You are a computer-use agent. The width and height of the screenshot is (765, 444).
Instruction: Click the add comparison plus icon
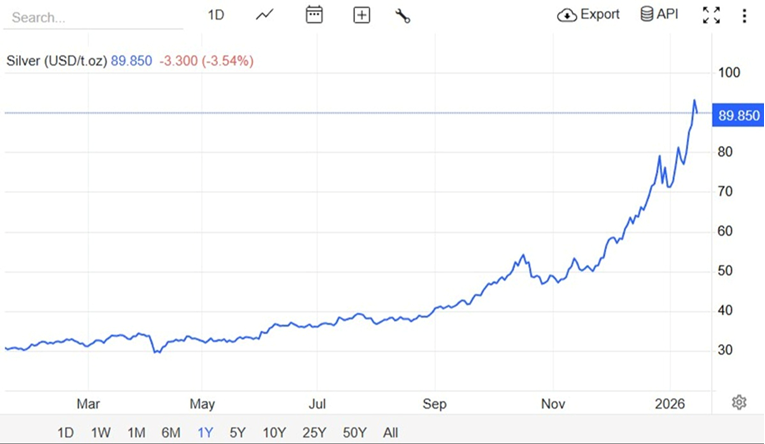[362, 15]
